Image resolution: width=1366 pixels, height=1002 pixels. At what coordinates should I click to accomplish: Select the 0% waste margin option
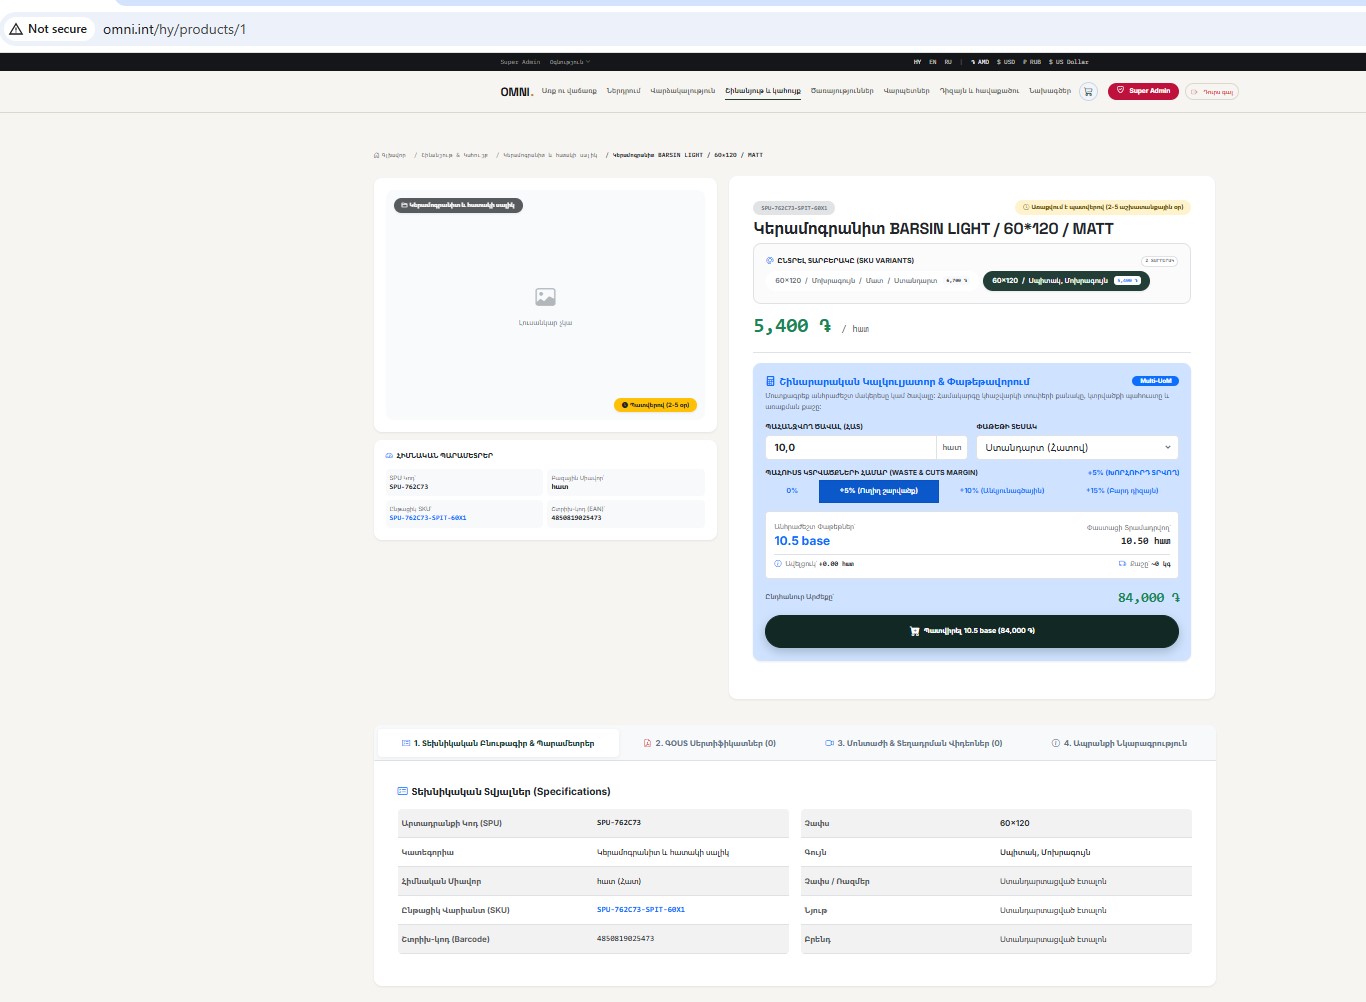(792, 491)
